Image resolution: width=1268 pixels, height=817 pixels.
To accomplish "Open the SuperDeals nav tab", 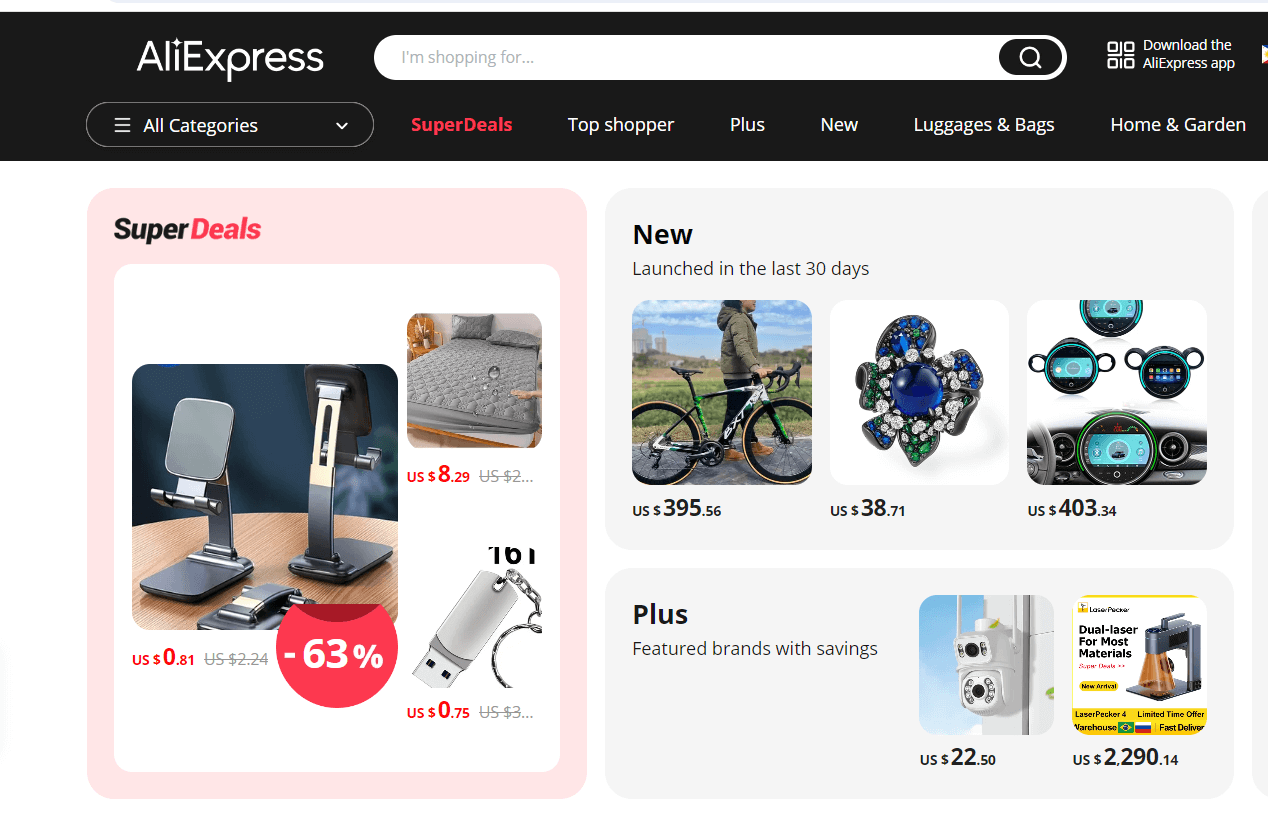I will 461,125.
